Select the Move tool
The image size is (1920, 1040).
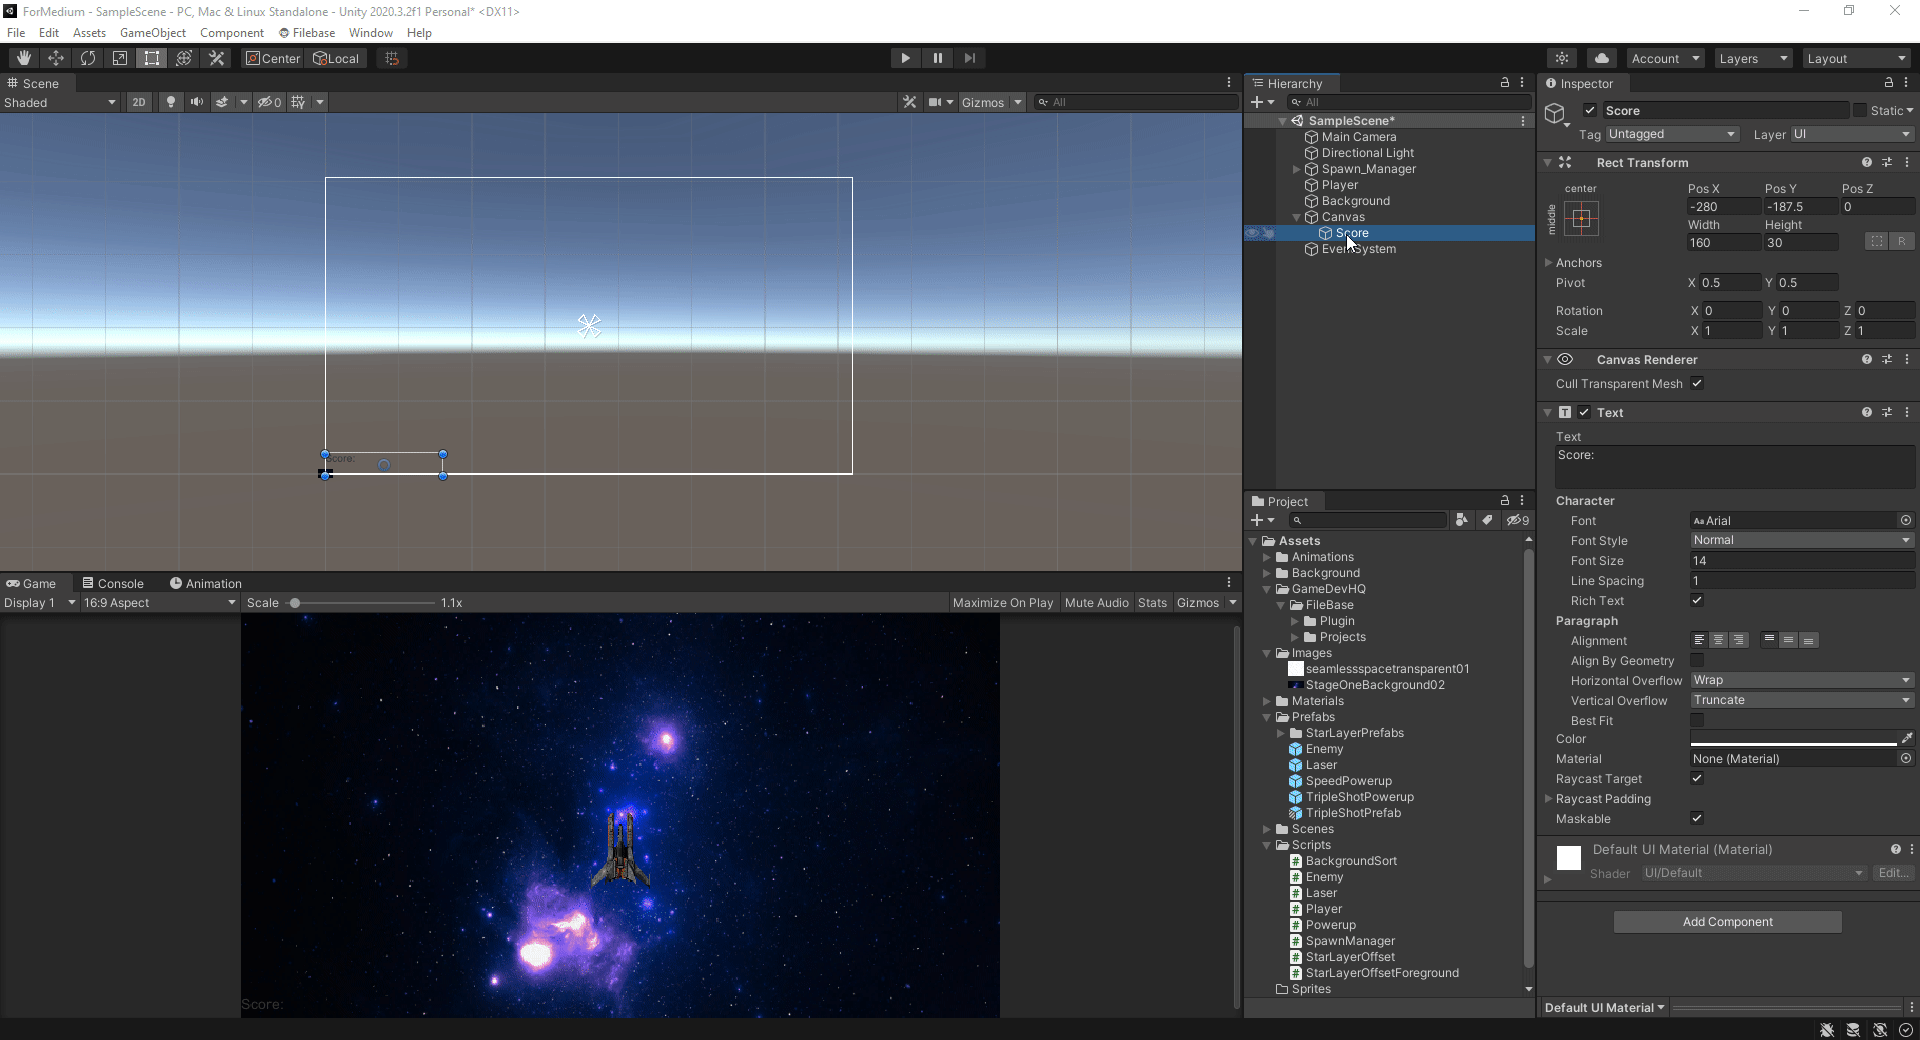(56, 58)
